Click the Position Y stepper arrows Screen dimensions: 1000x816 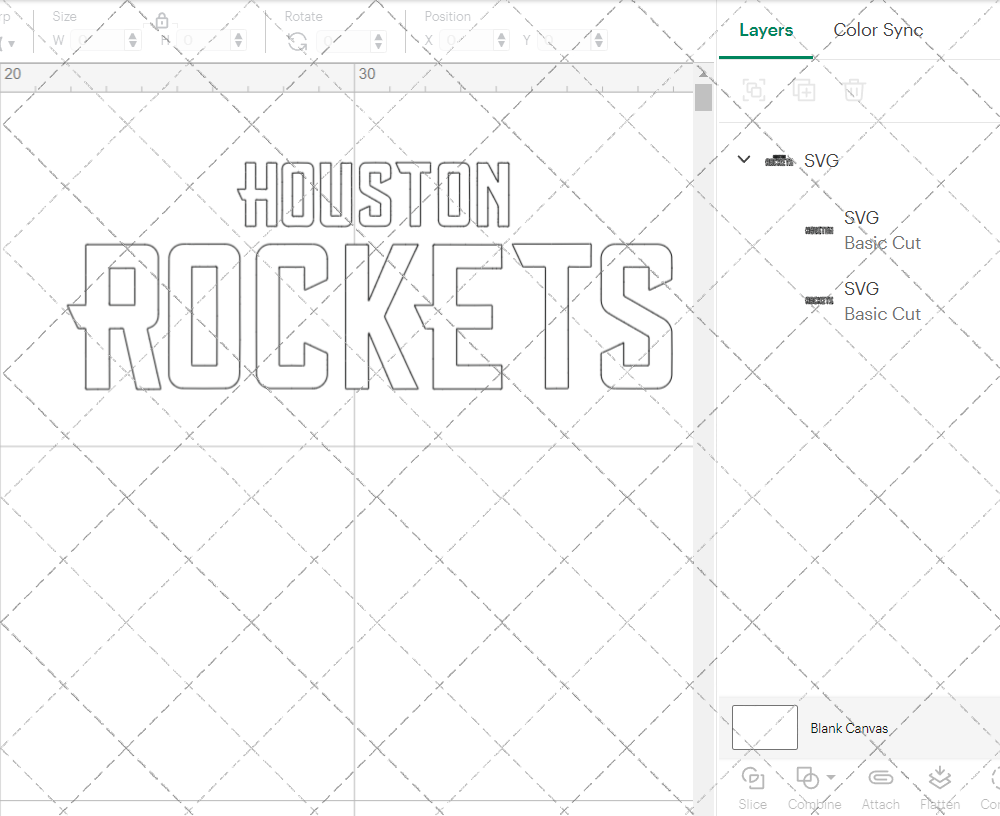pos(599,40)
